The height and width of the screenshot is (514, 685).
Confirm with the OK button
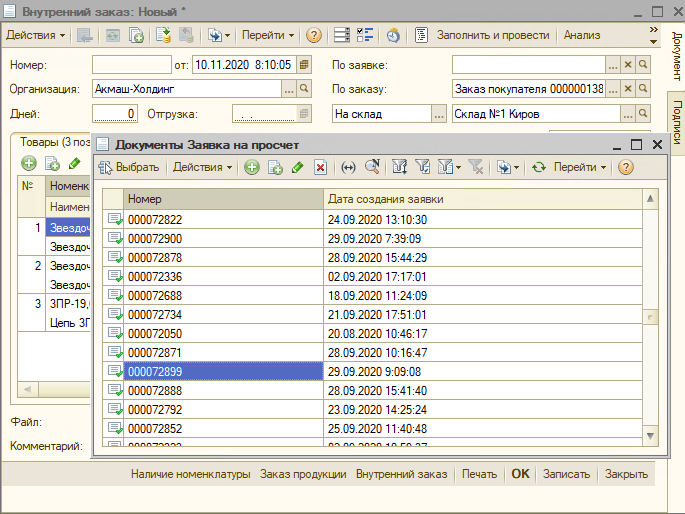click(520, 474)
